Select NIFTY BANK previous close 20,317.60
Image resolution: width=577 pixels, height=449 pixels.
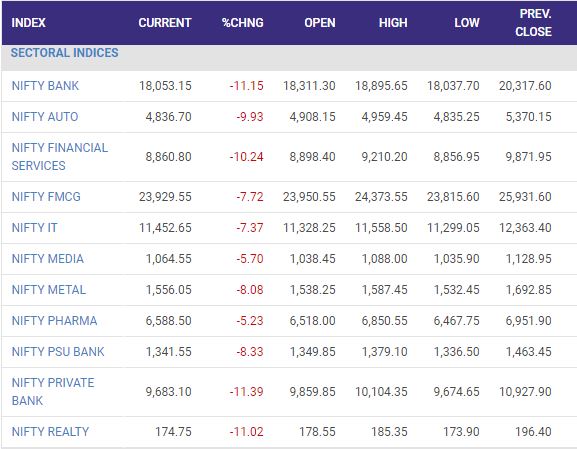pos(525,86)
